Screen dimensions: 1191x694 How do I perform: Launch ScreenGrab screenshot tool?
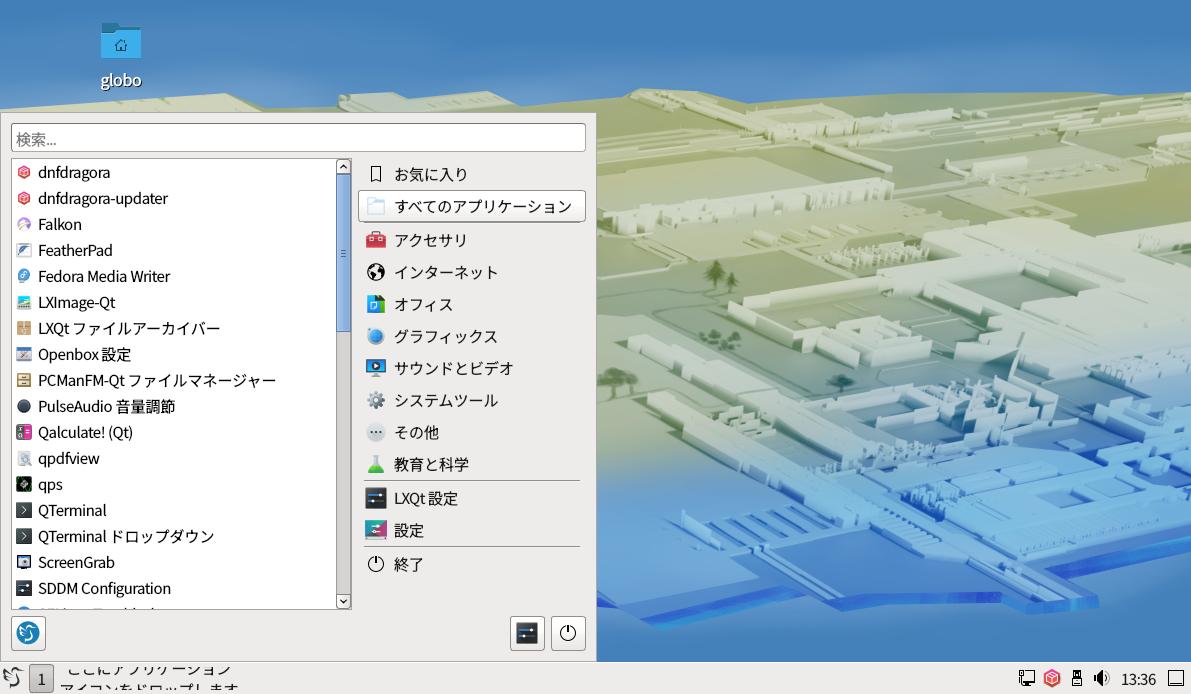[x=76, y=563]
